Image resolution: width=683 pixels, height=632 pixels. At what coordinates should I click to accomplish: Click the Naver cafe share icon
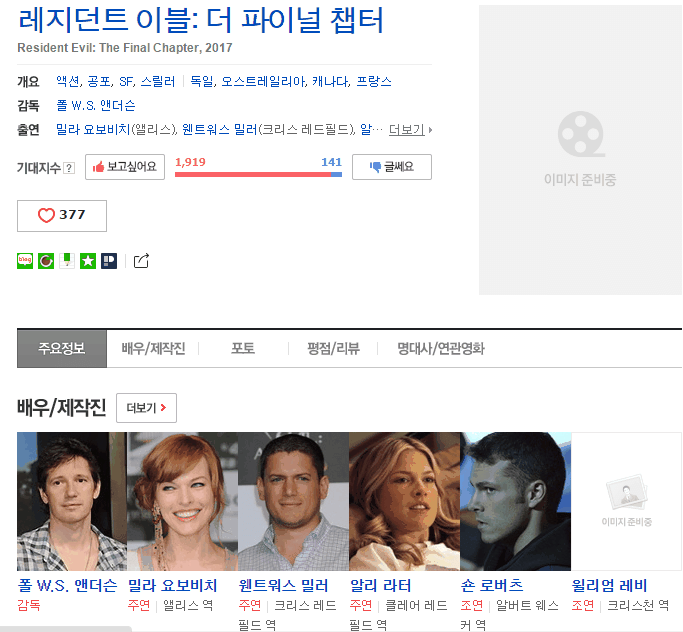click(x=46, y=261)
